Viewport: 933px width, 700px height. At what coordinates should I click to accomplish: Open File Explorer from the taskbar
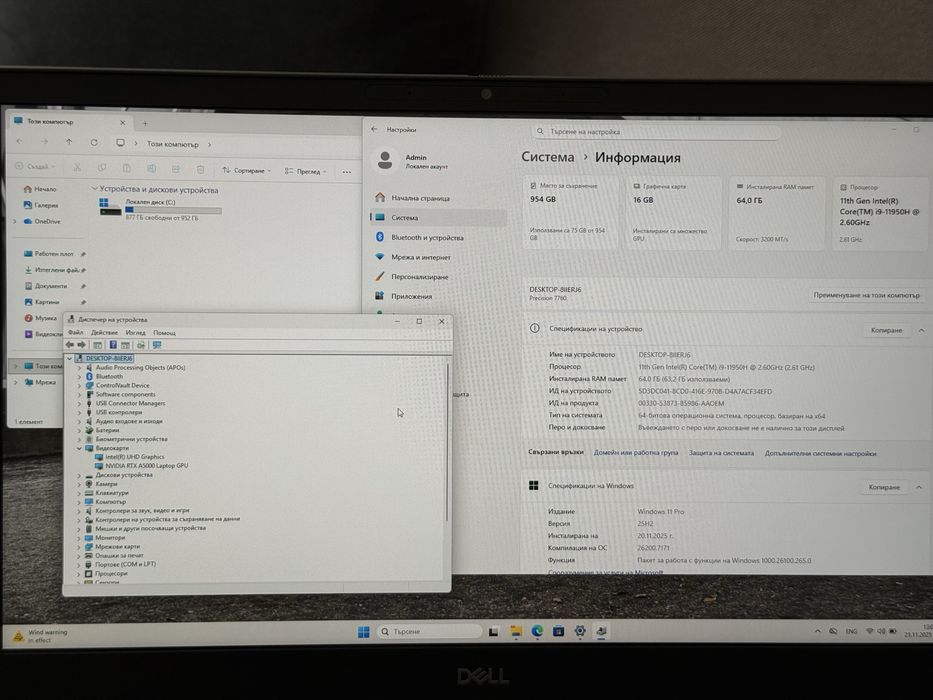515,632
